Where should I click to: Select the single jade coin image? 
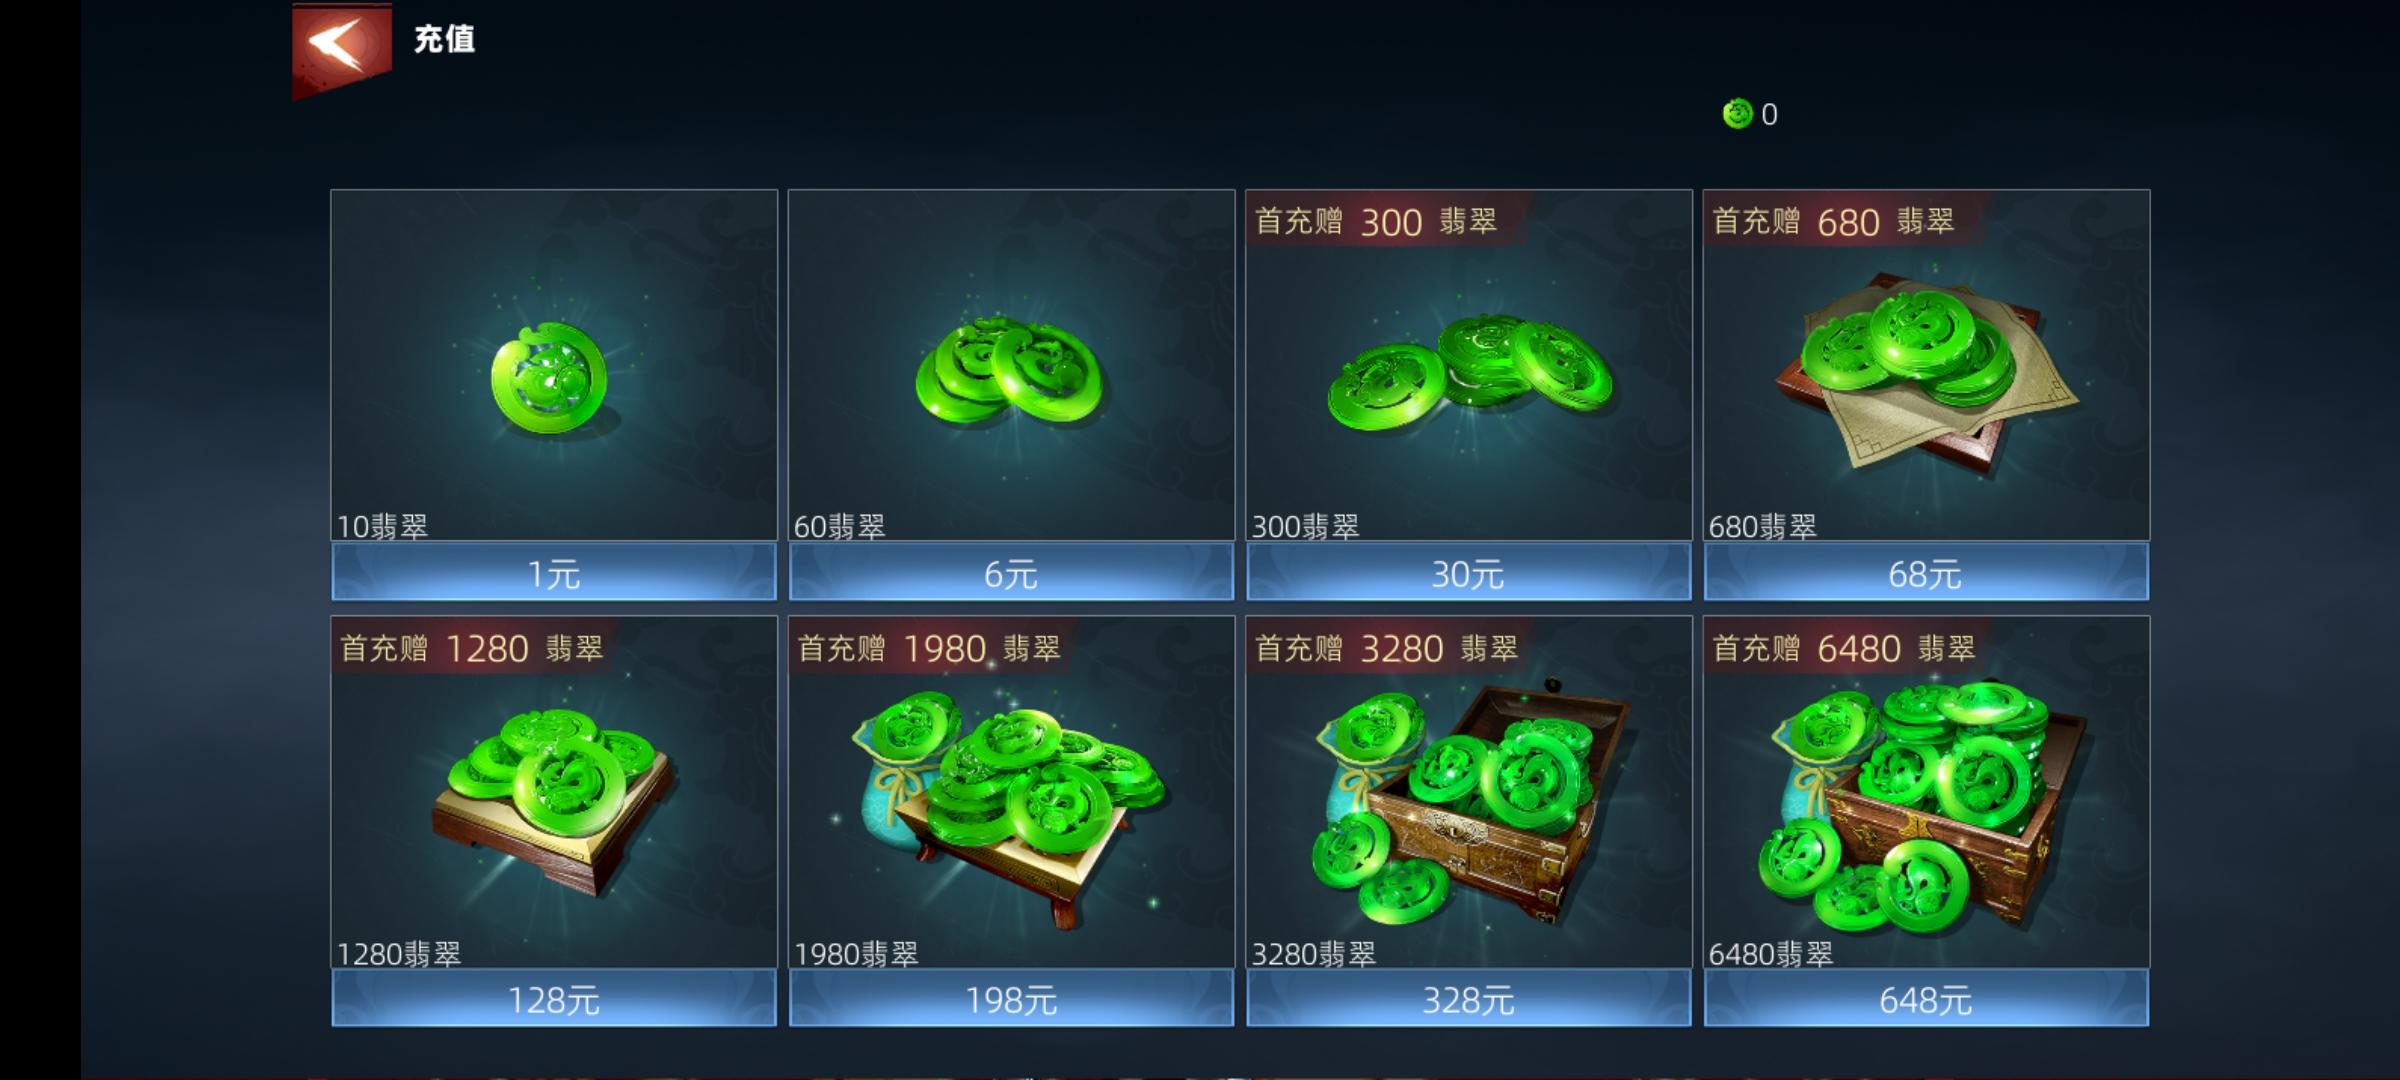click(x=549, y=378)
